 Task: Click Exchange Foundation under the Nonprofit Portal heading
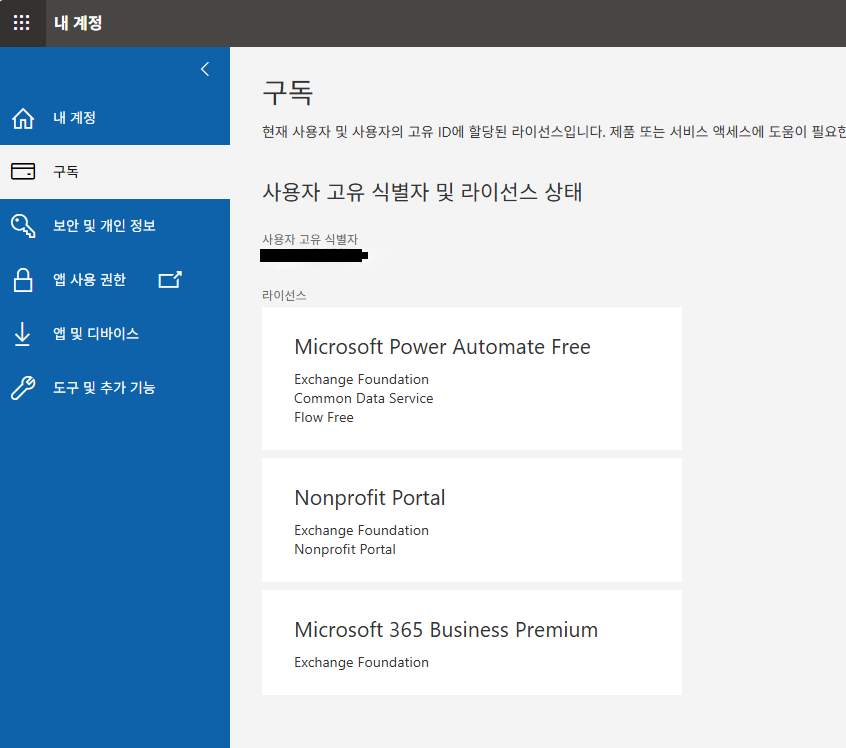pyautogui.click(x=361, y=531)
